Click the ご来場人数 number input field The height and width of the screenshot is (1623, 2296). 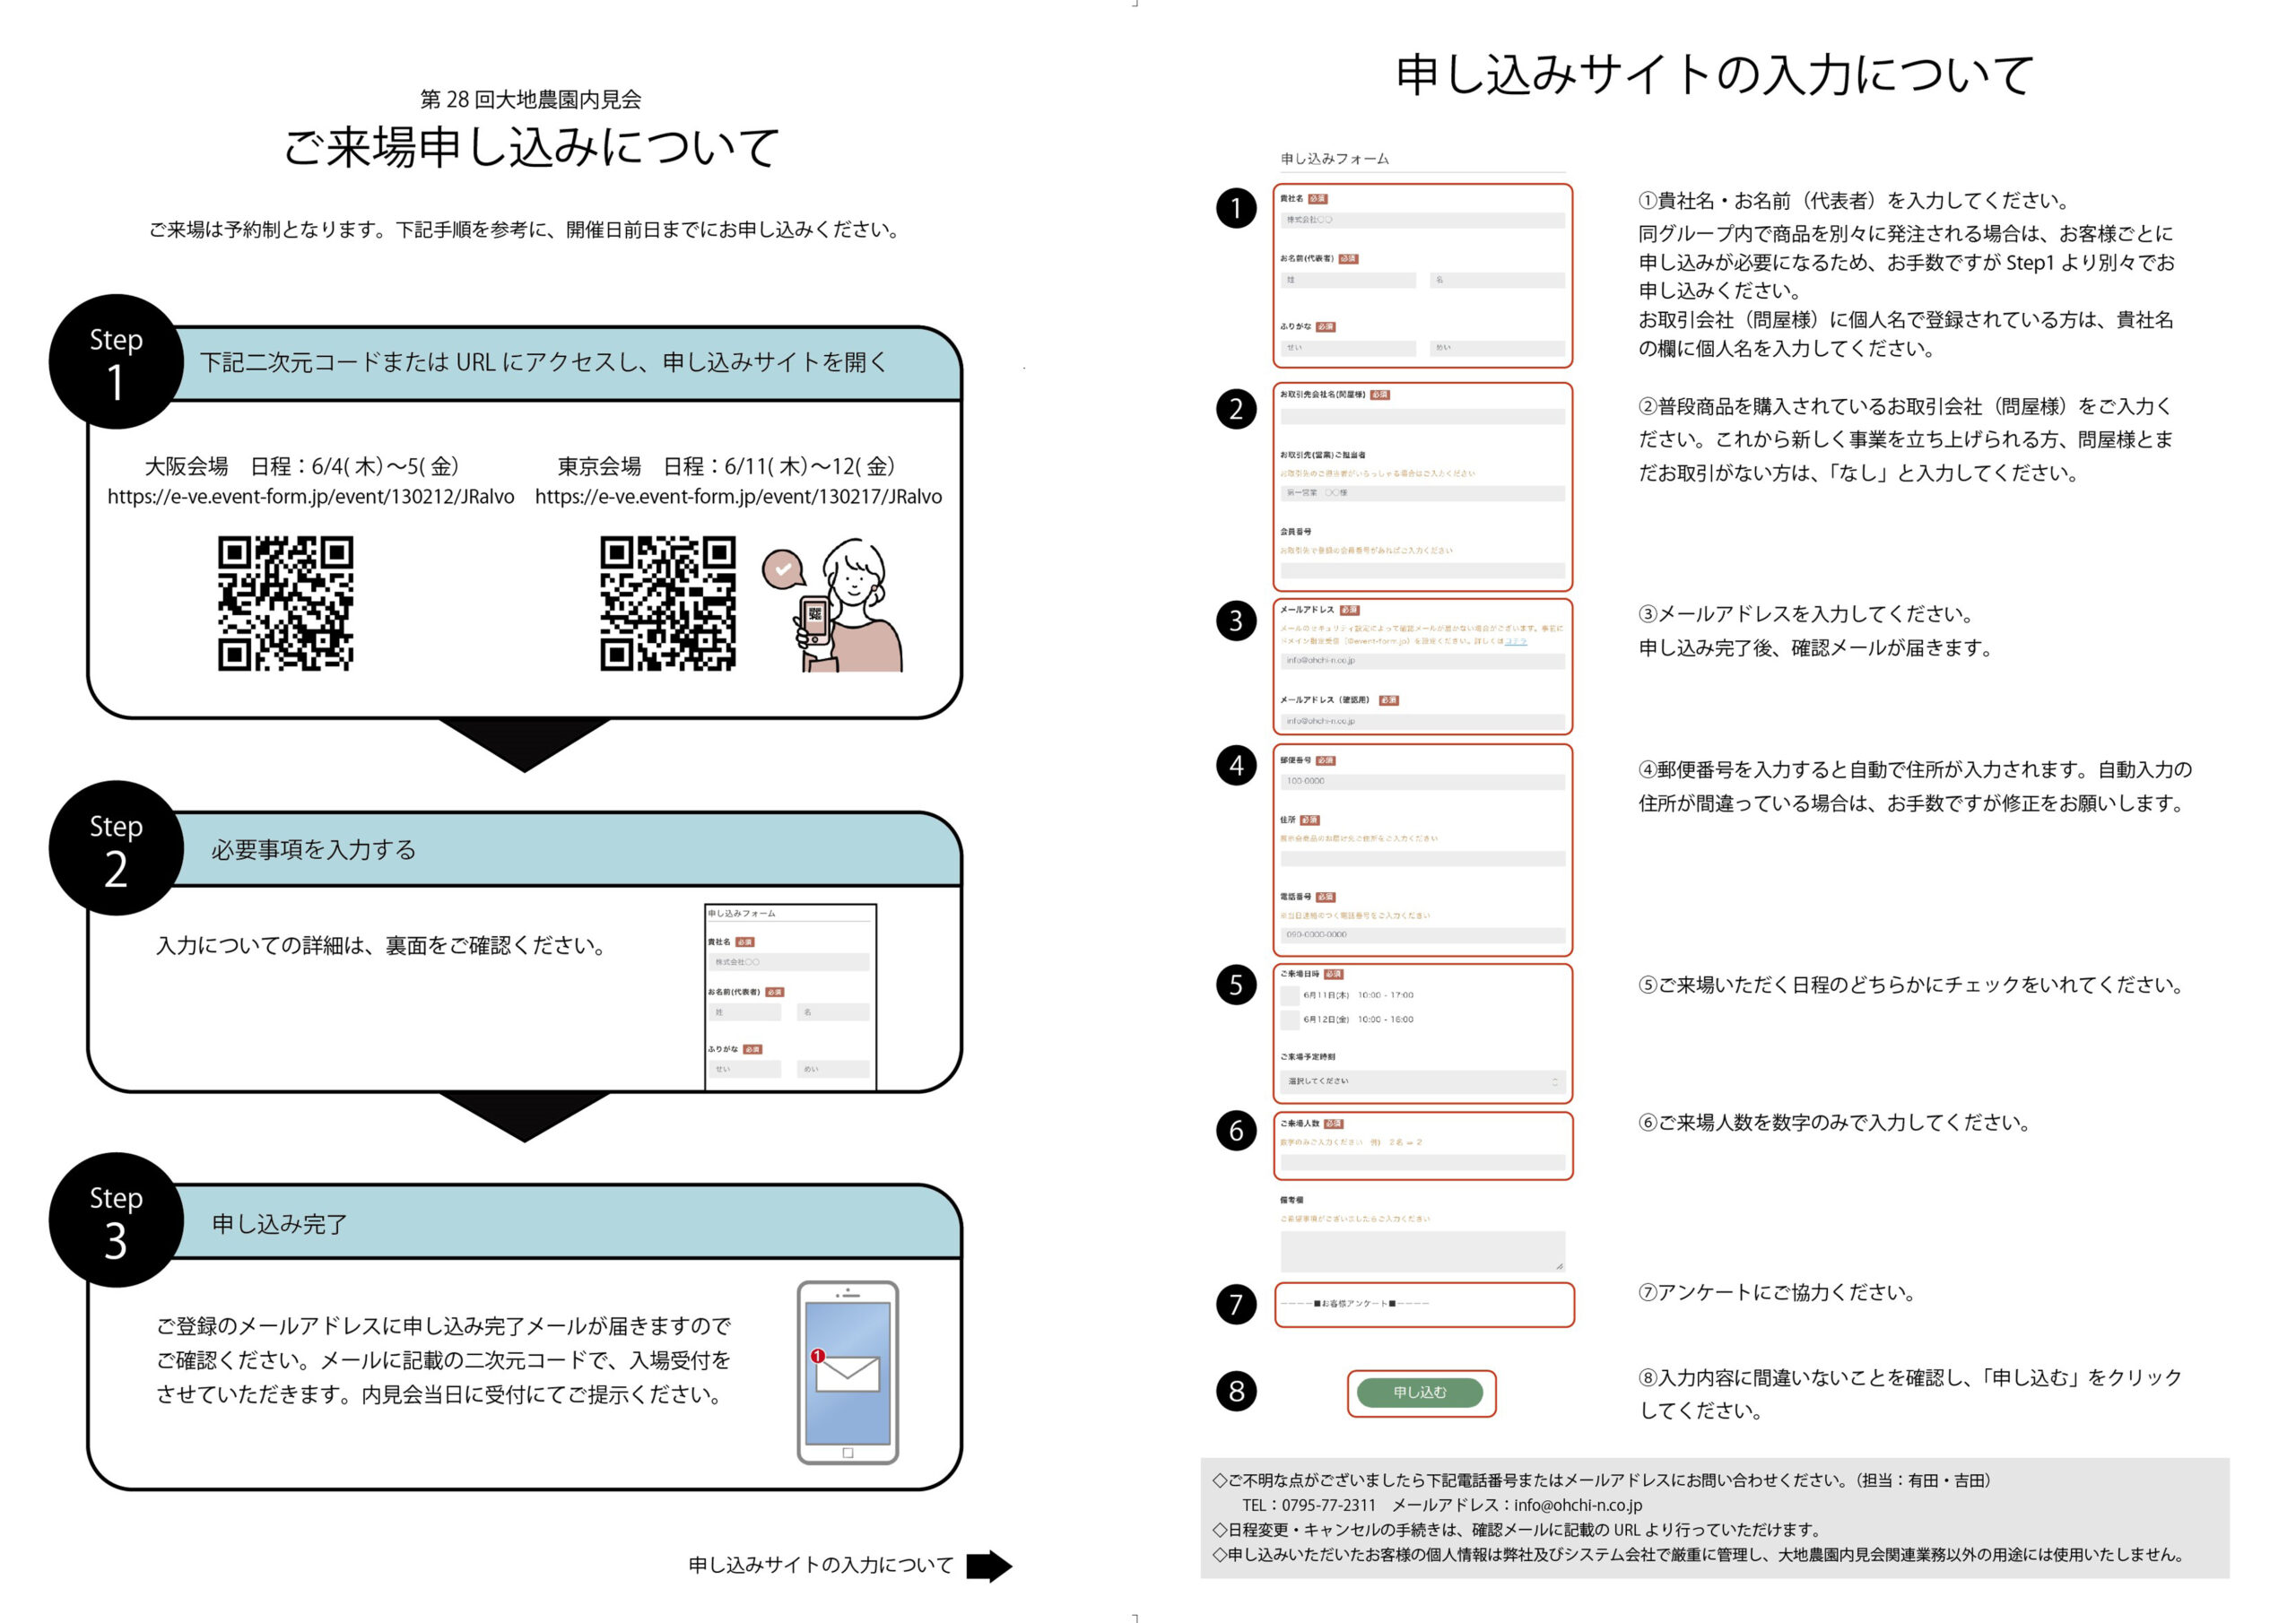(1422, 1162)
